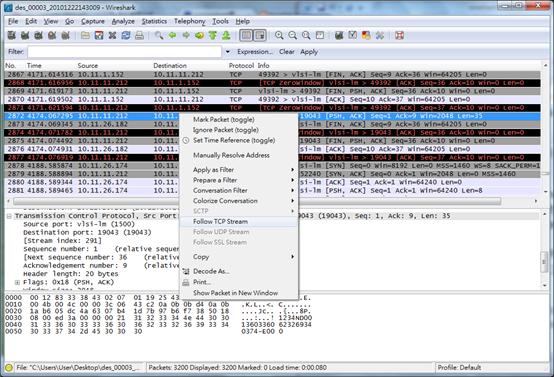Choose Print... in context menu

[x=202, y=282]
